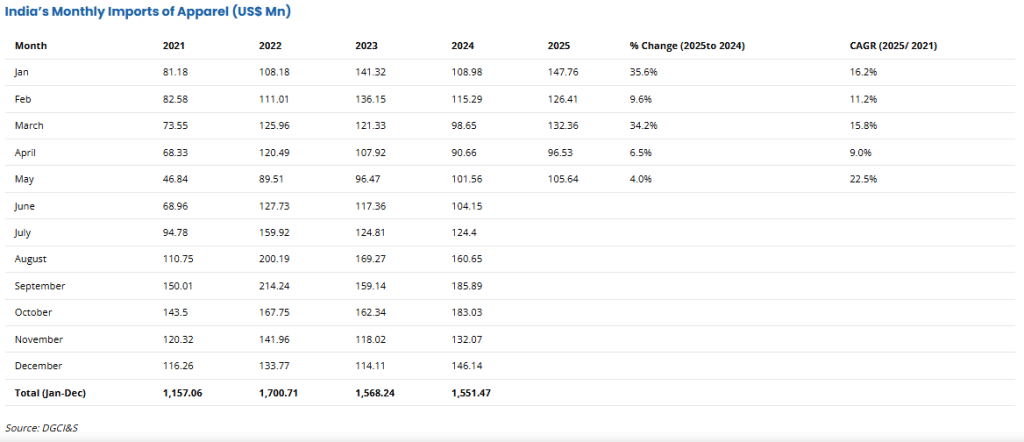
Task: Click the '2022' column header
Action: click(270, 46)
